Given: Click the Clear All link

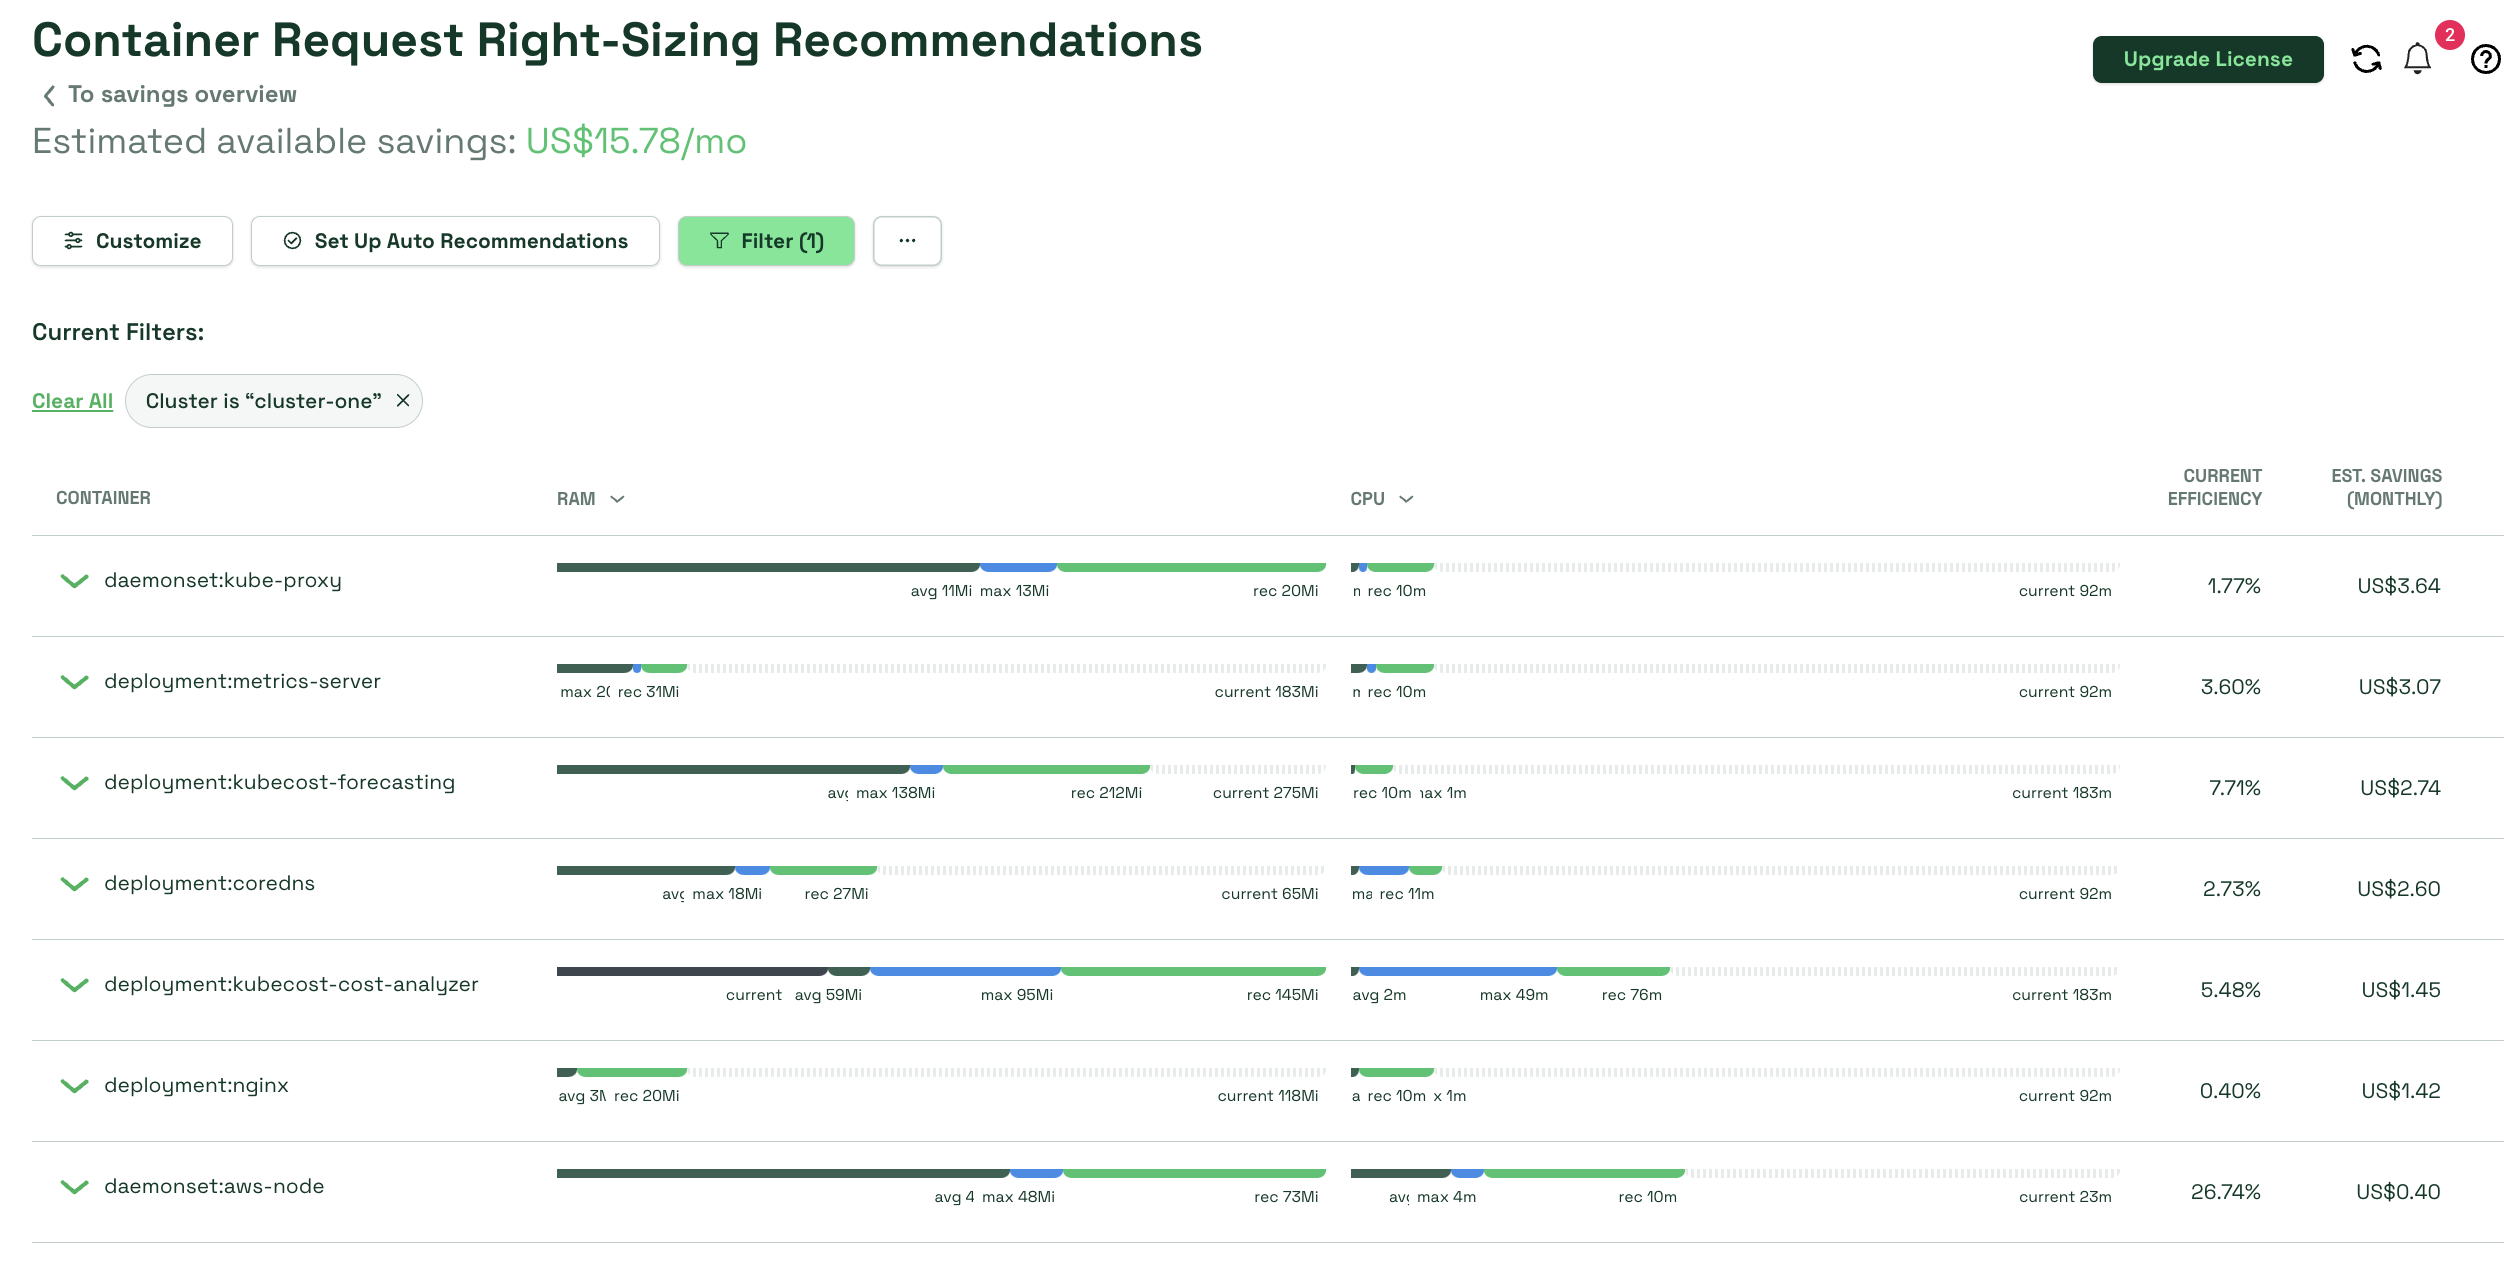Looking at the screenshot, I should 72,401.
